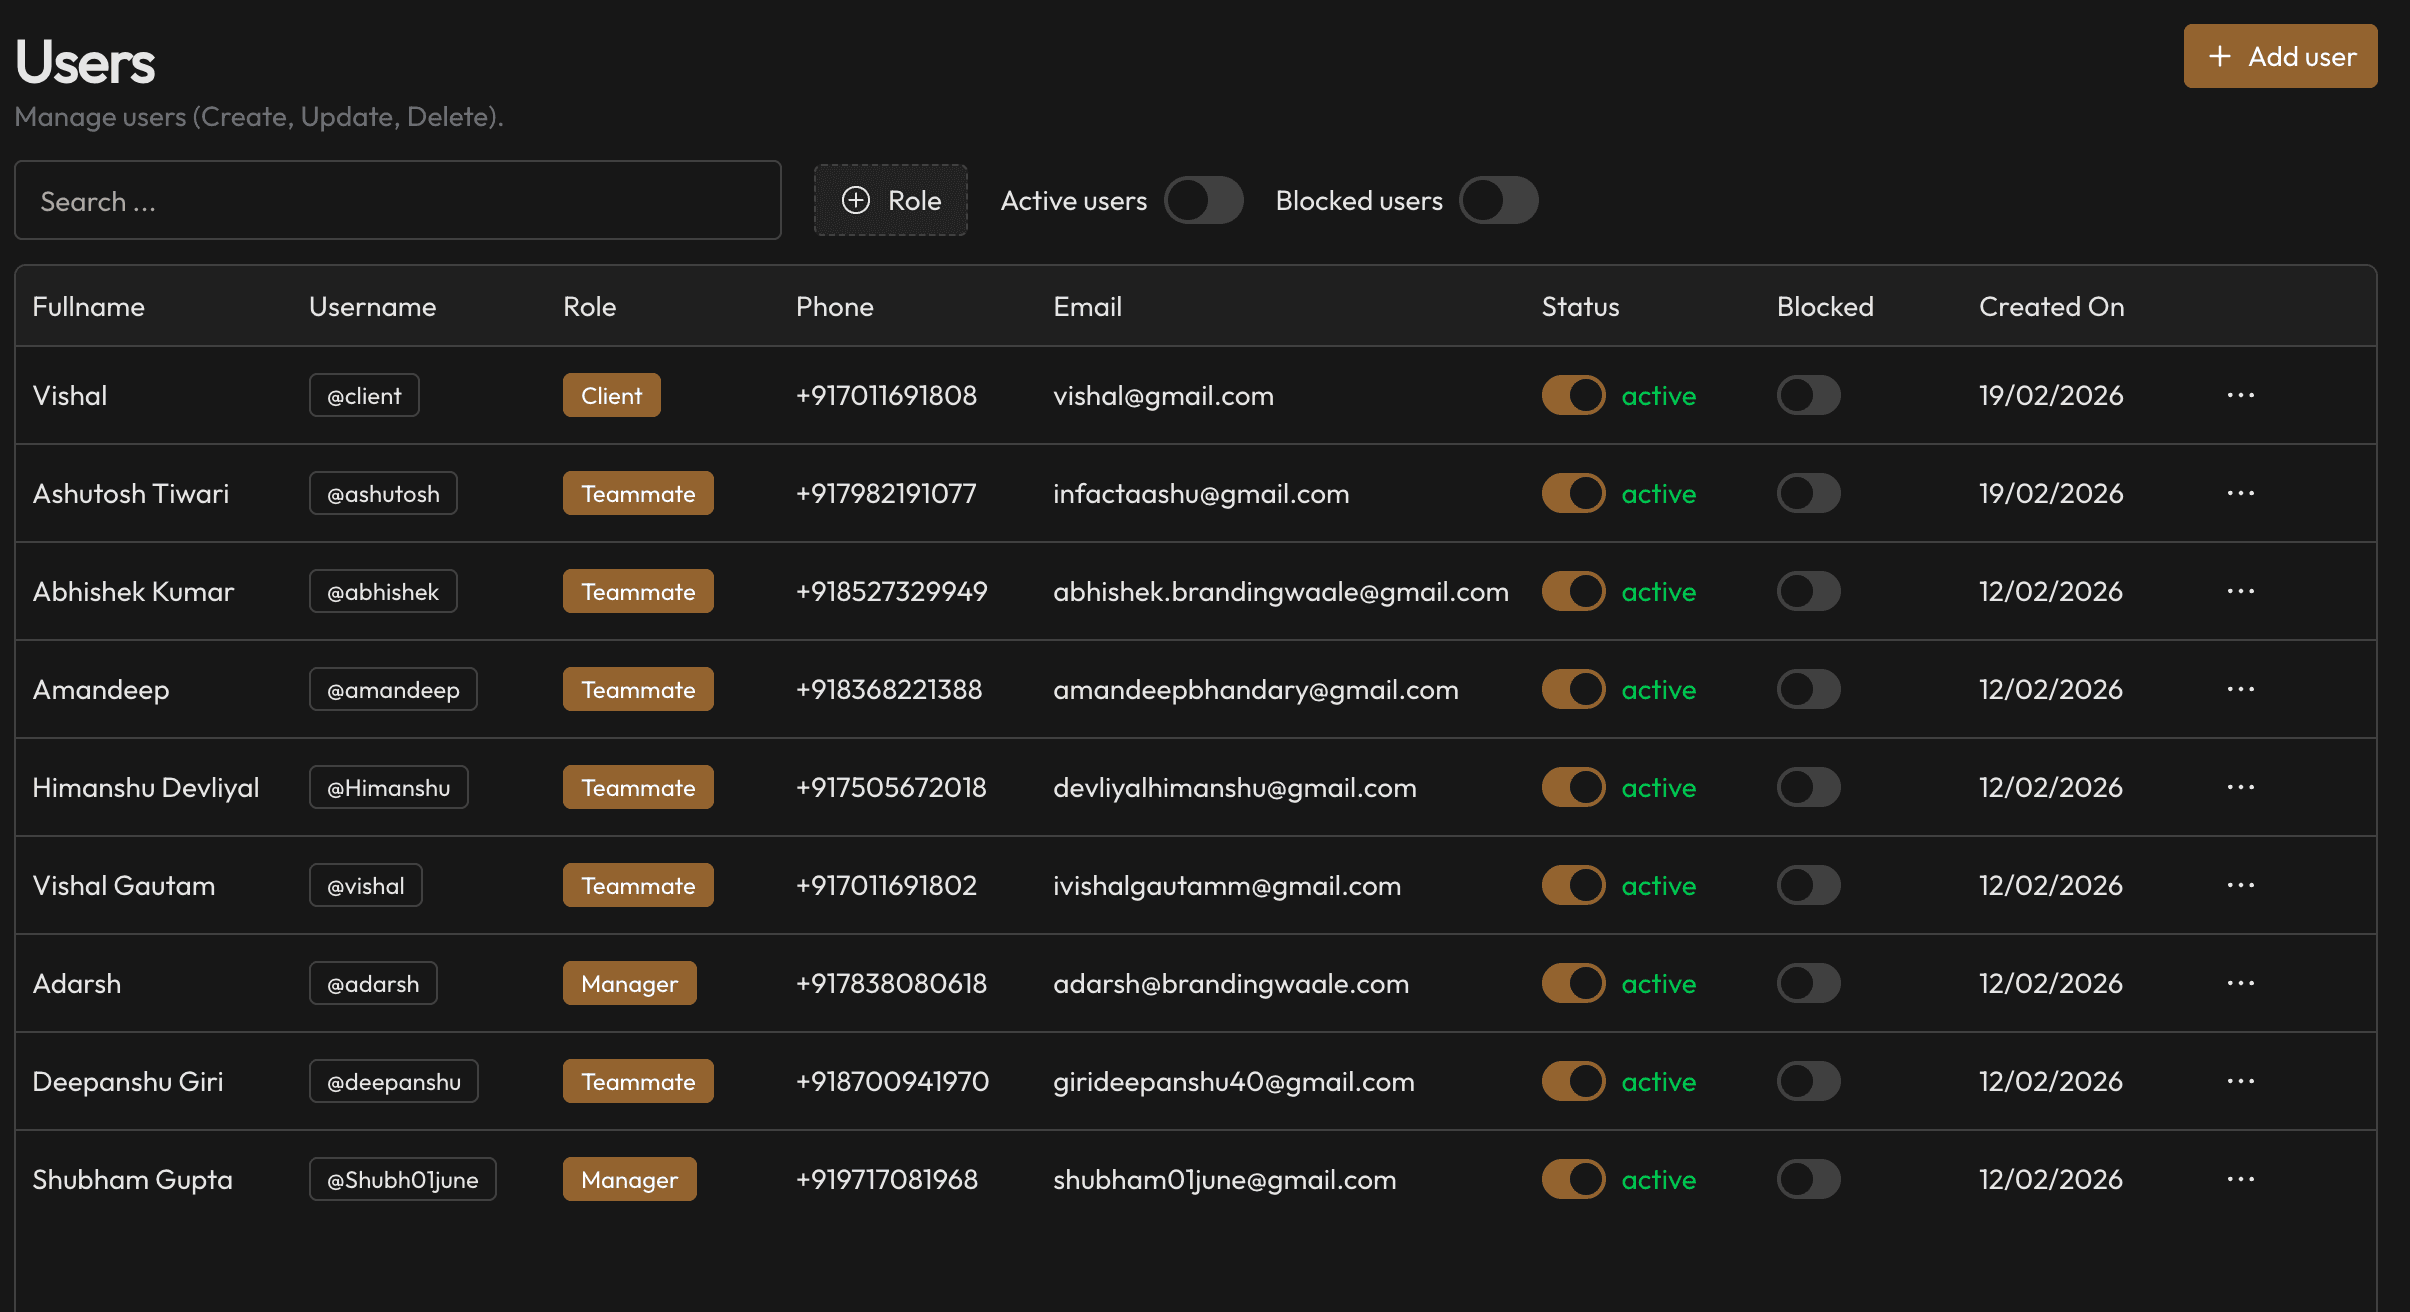Click the name Vishal Gautam
The width and height of the screenshot is (2410, 1312).
[x=124, y=885]
